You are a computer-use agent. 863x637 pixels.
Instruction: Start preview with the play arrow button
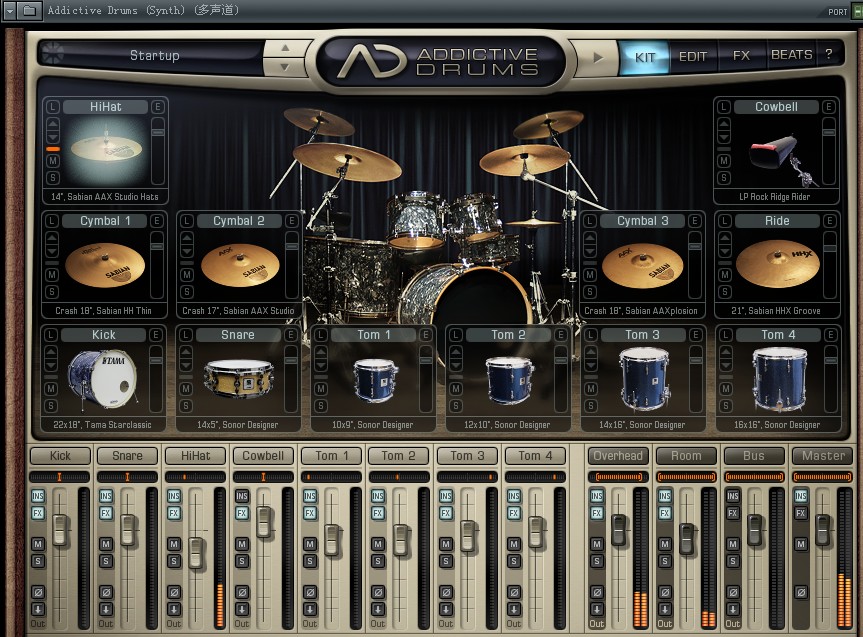(598, 57)
